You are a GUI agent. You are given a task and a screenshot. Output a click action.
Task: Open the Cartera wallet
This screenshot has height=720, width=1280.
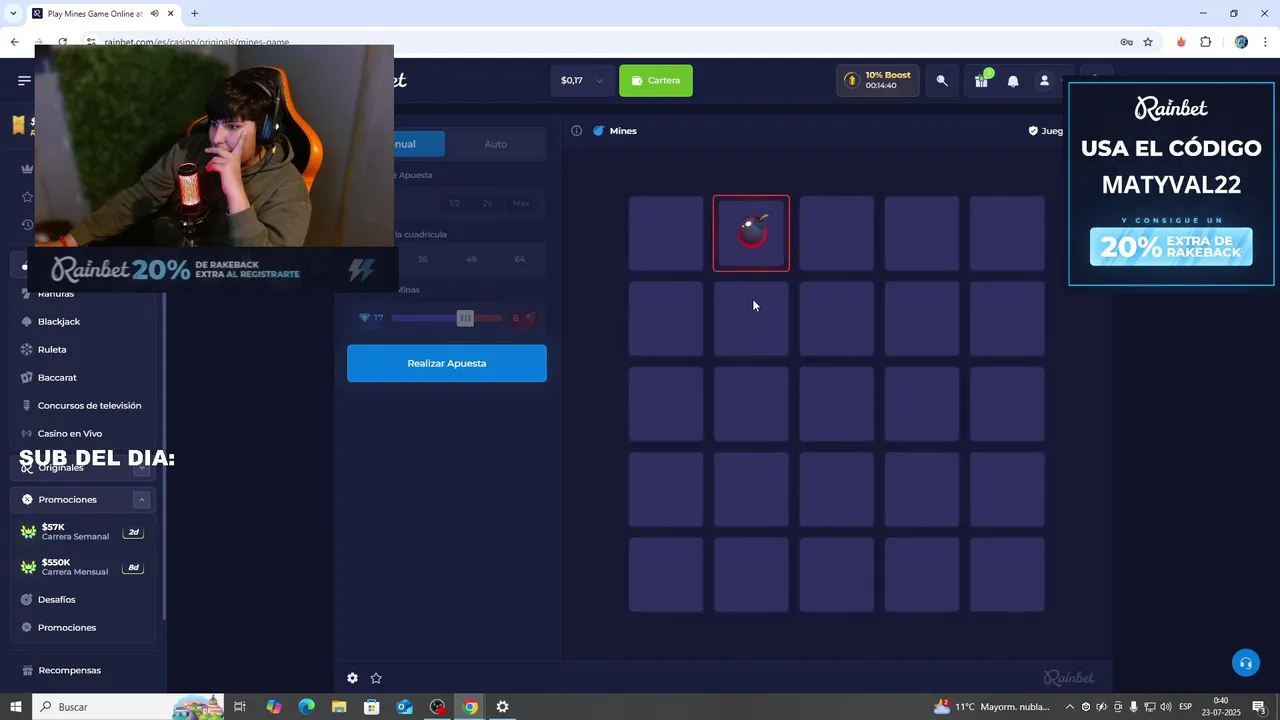[656, 80]
